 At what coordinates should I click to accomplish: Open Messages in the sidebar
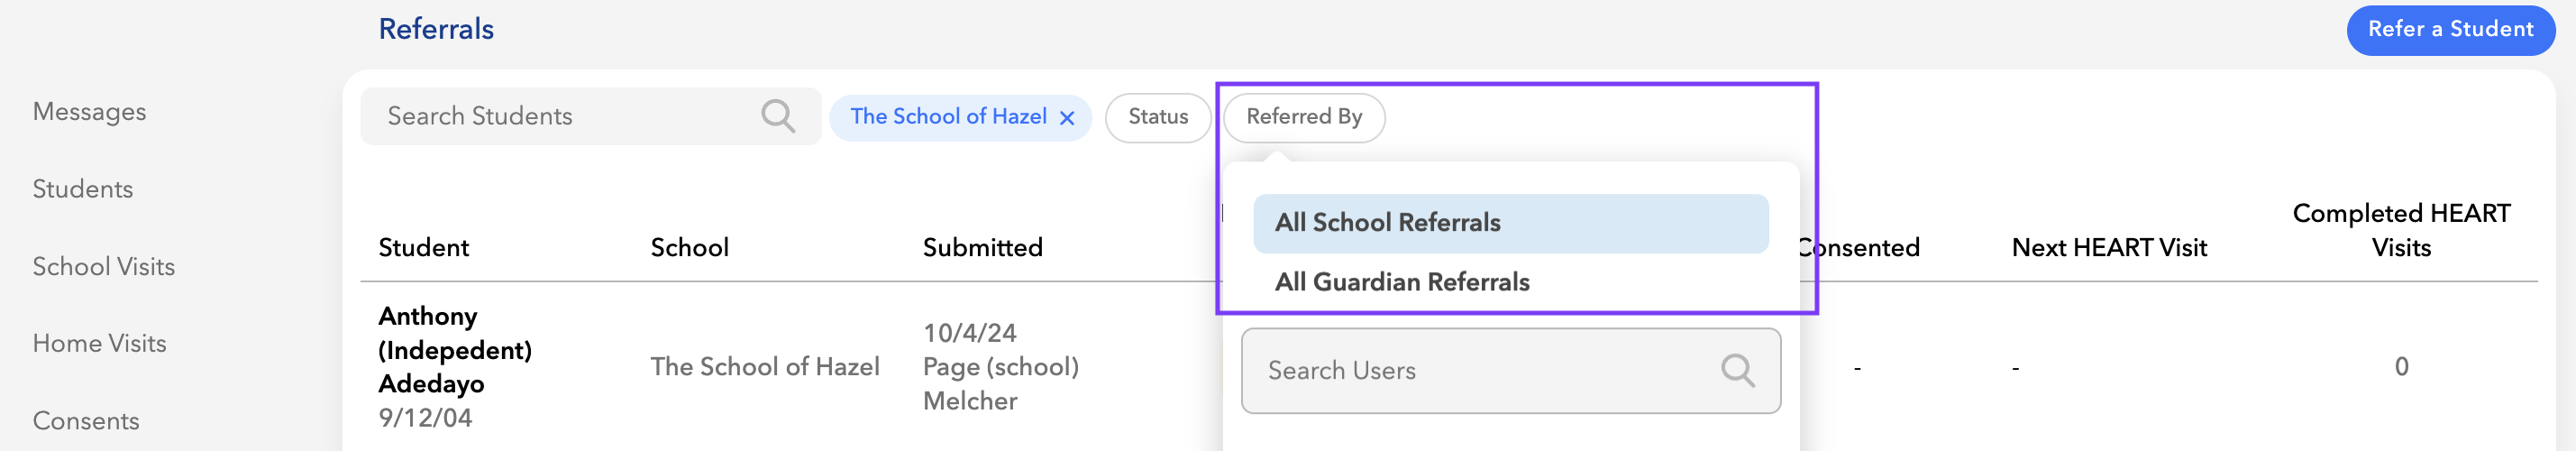[89, 112]
